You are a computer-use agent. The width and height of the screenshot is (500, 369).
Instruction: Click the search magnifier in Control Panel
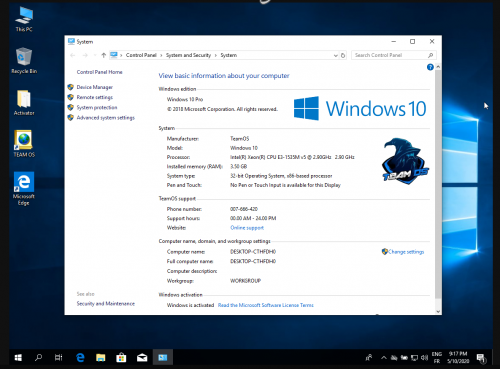point(430,55)
